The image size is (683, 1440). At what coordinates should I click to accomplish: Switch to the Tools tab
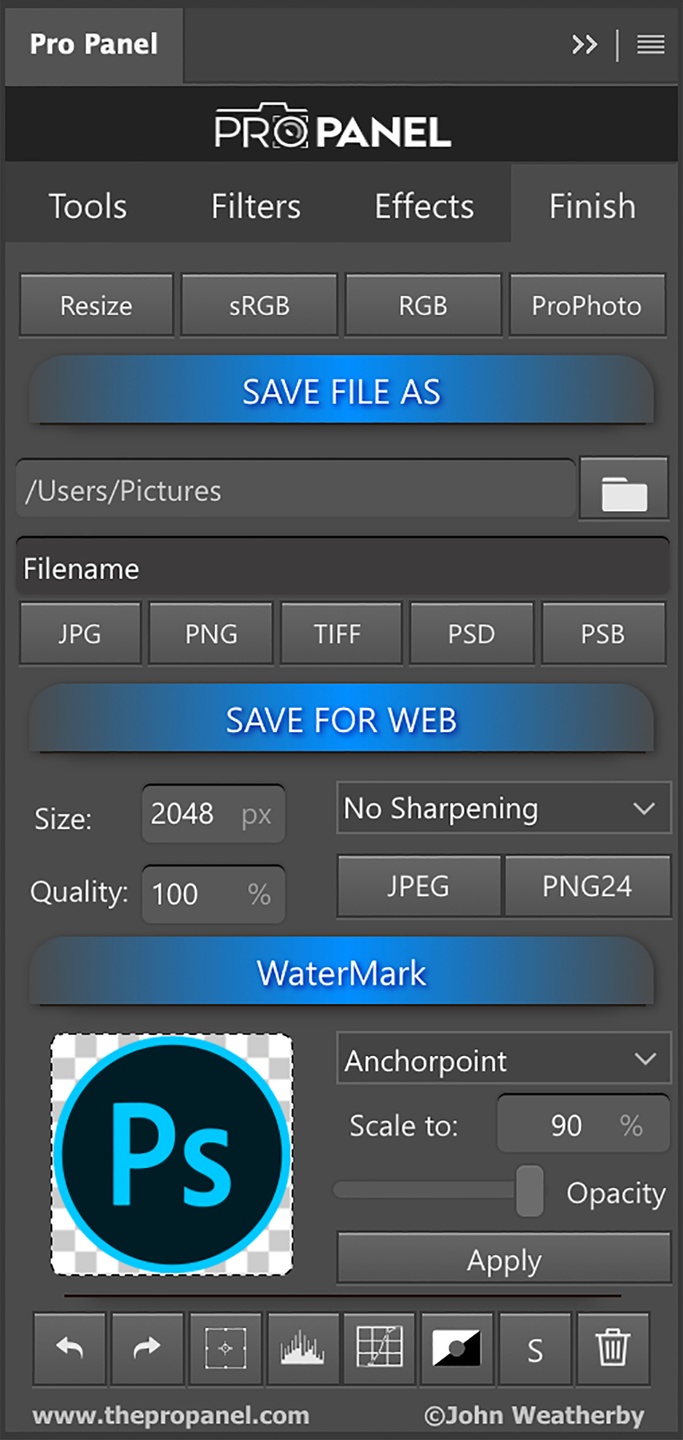(x=88, y=206)
